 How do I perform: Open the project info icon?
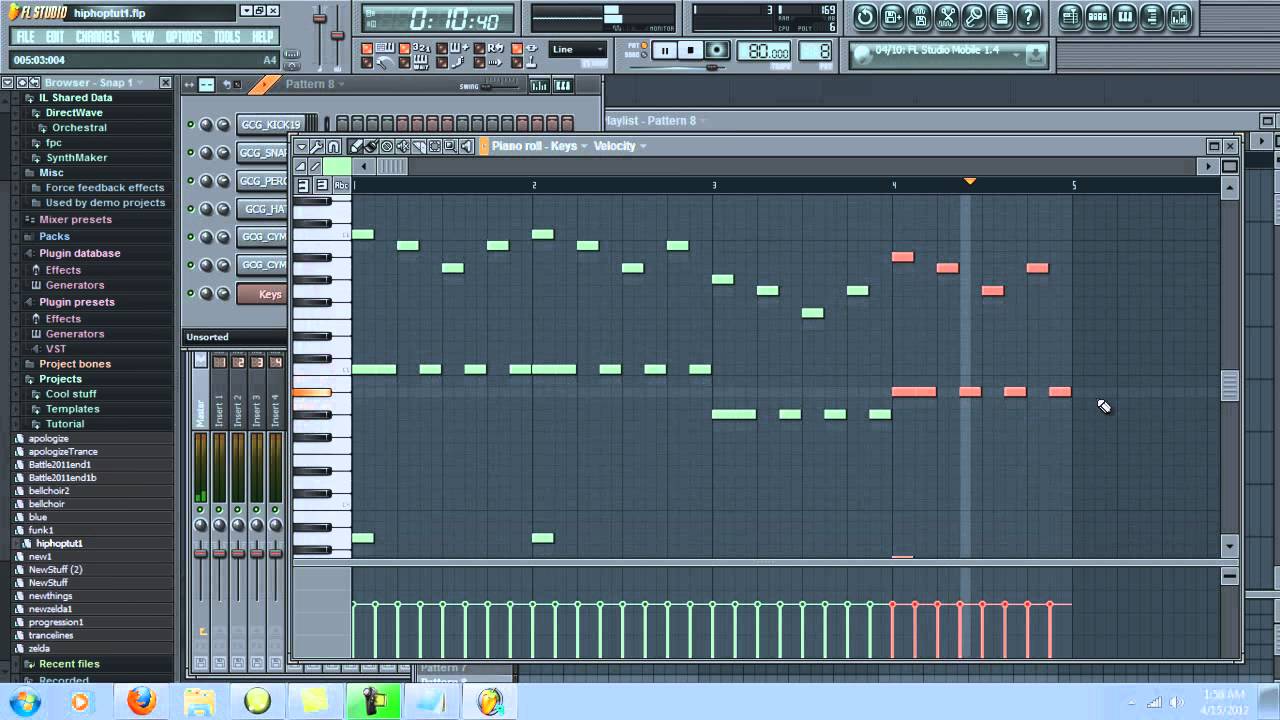1000,16
